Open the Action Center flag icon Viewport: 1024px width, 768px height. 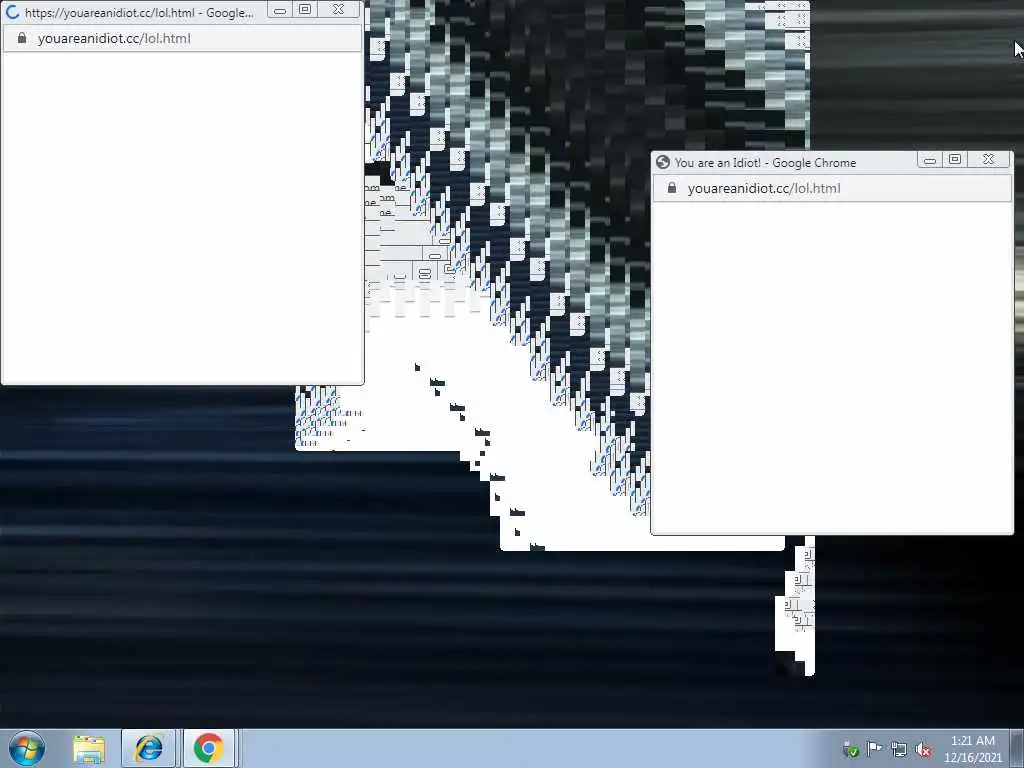[874, 749]
